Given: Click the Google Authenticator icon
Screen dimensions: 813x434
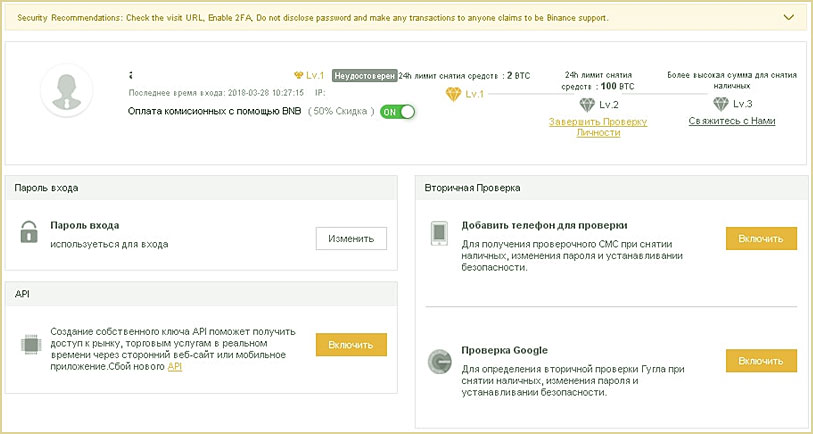Looking at the screenshot, I should point(439,361).
